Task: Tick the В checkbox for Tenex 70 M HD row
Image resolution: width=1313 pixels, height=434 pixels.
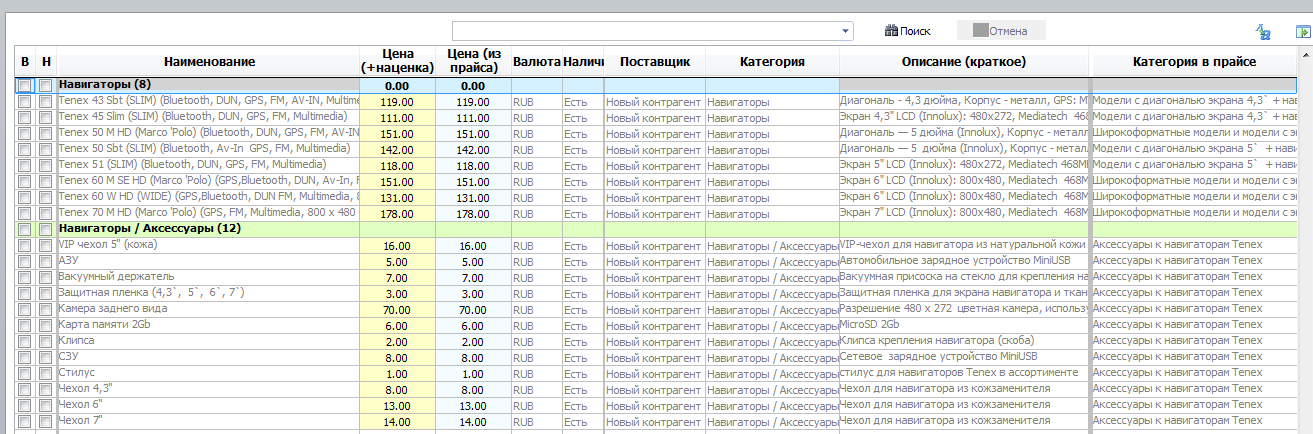Action: pyautogui.click(x=24, y=213)
